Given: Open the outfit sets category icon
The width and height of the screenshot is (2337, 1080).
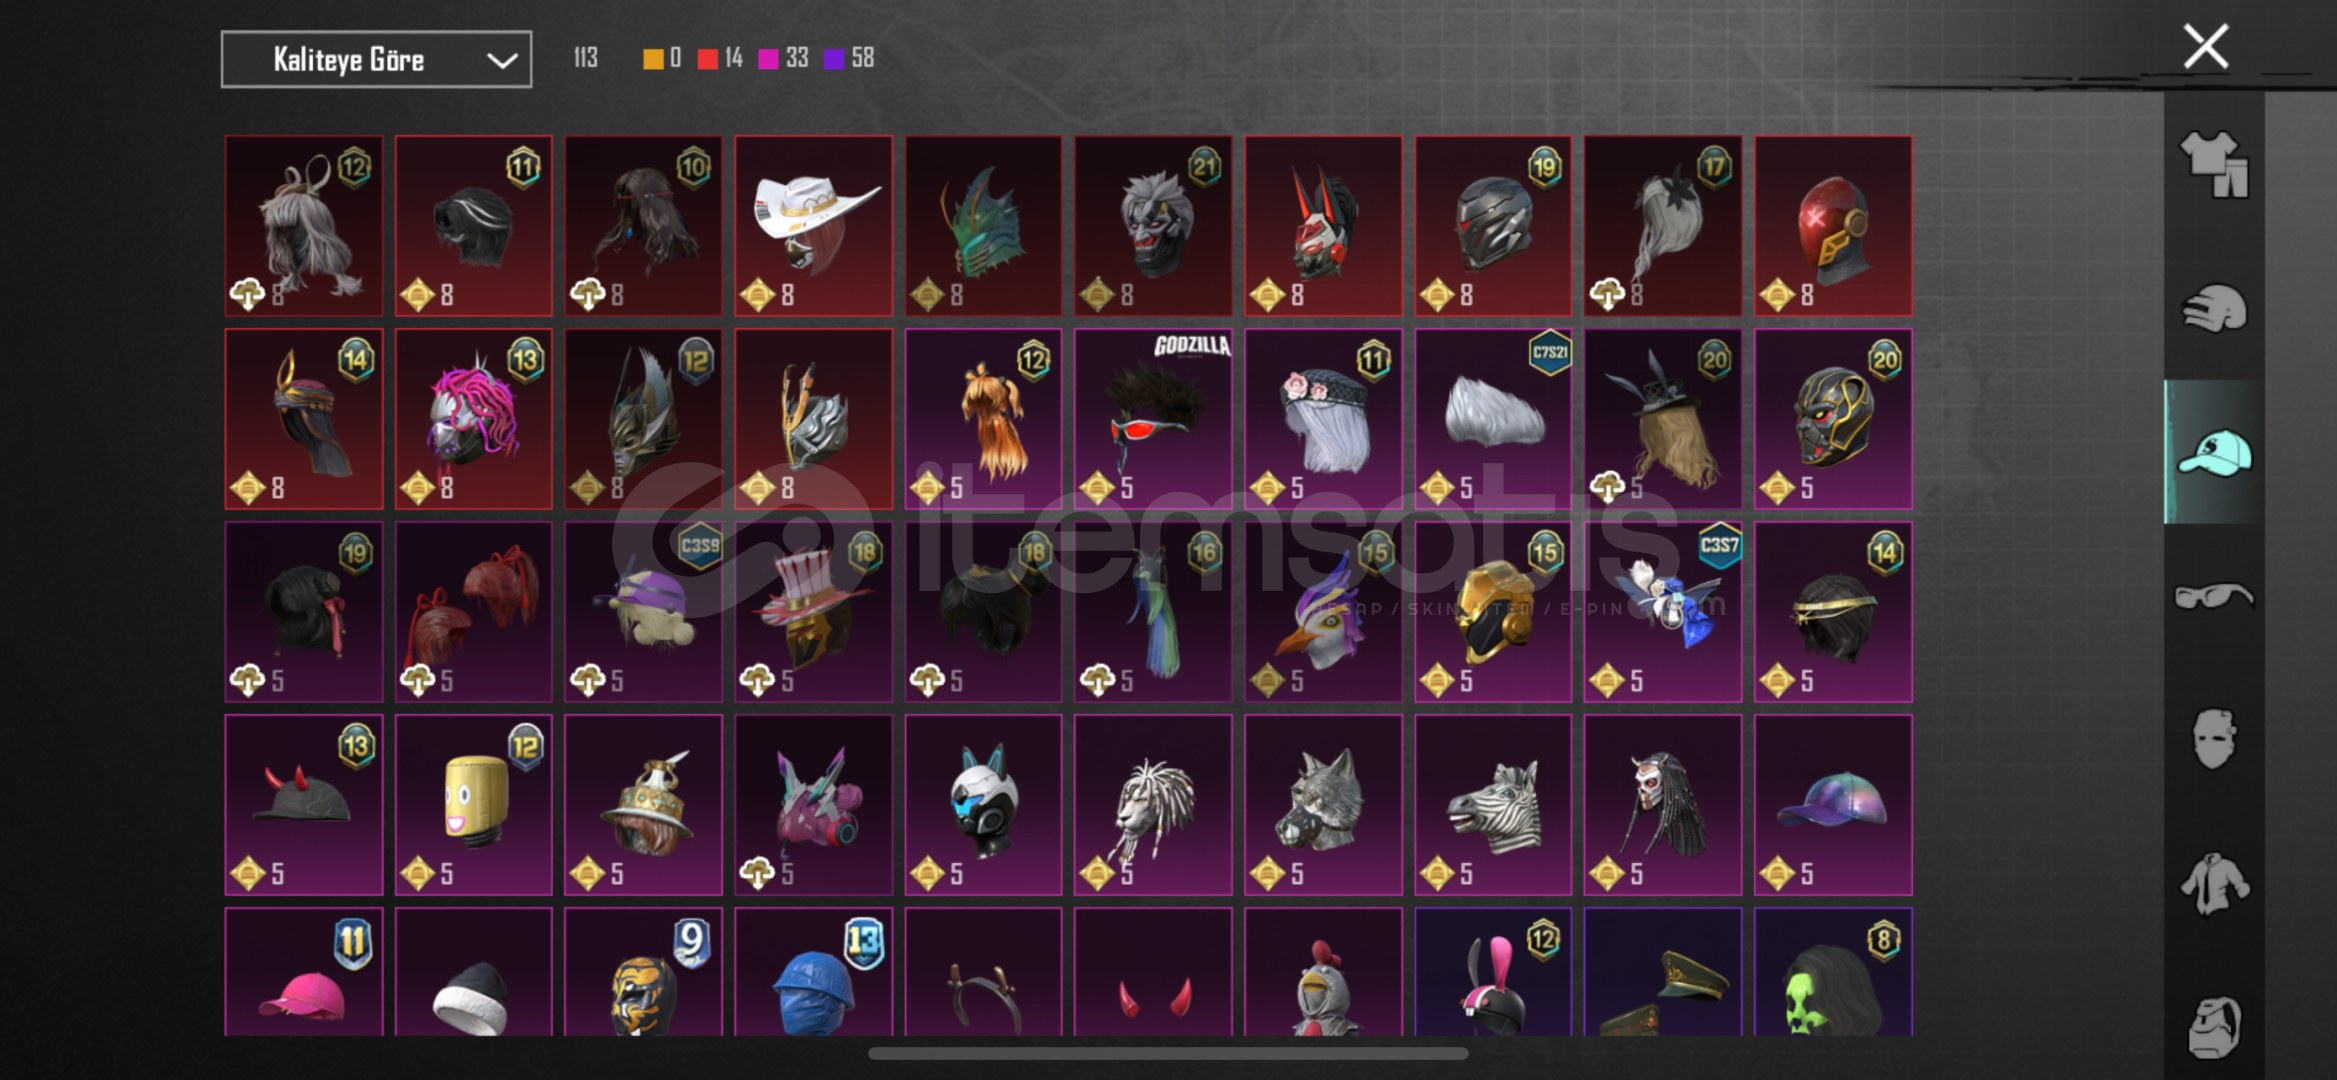Looking at the screenshot, I should (x=2214, y=164).
